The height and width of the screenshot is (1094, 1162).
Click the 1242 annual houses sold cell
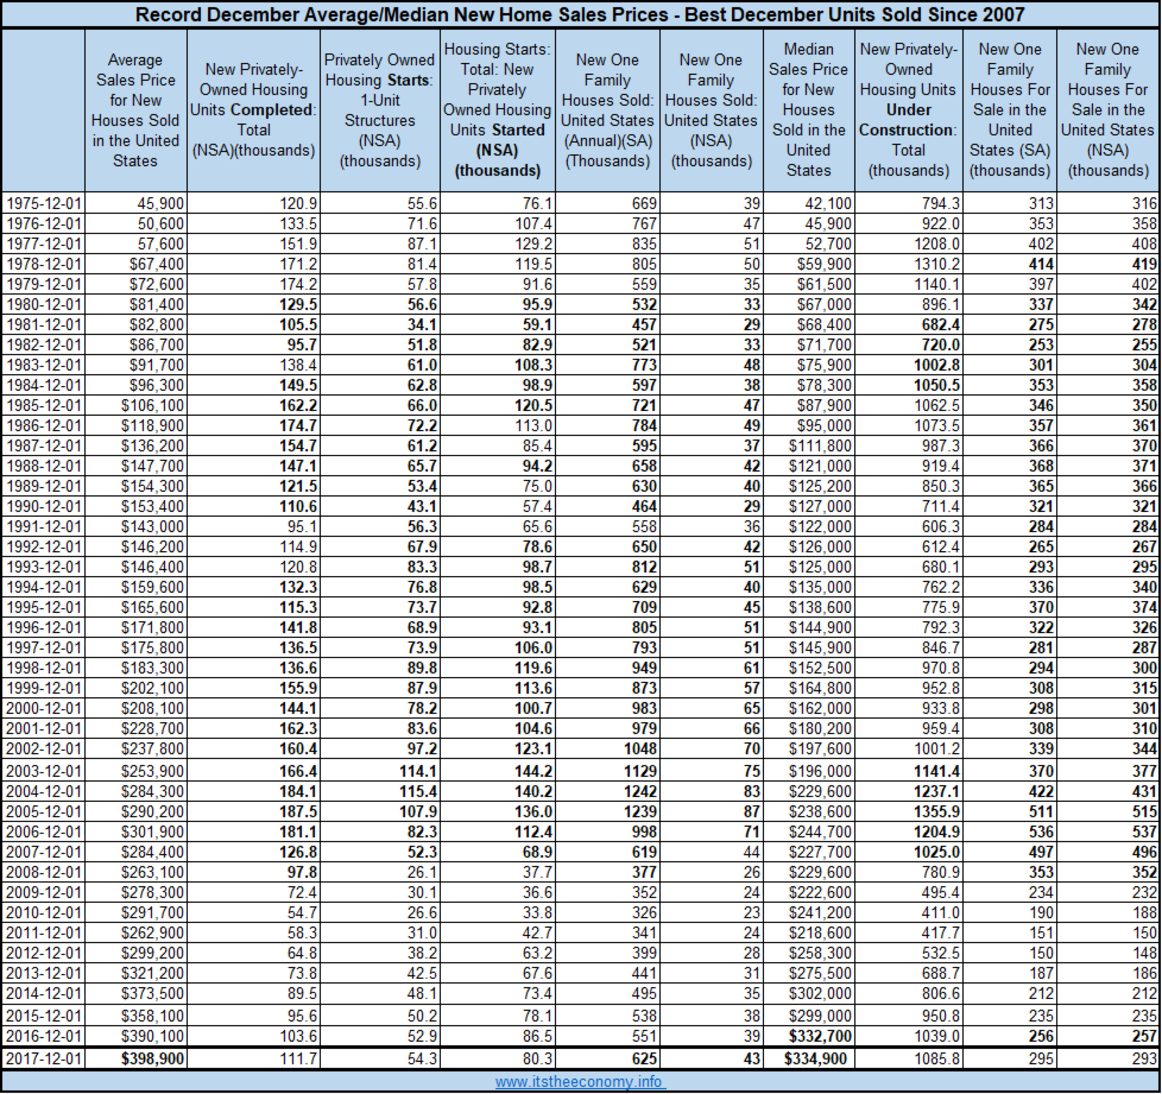click(607, 792)
